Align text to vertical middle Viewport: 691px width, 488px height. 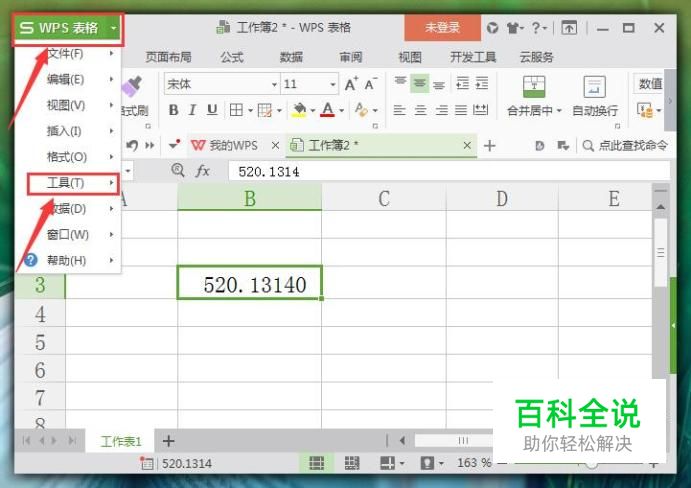420,83
